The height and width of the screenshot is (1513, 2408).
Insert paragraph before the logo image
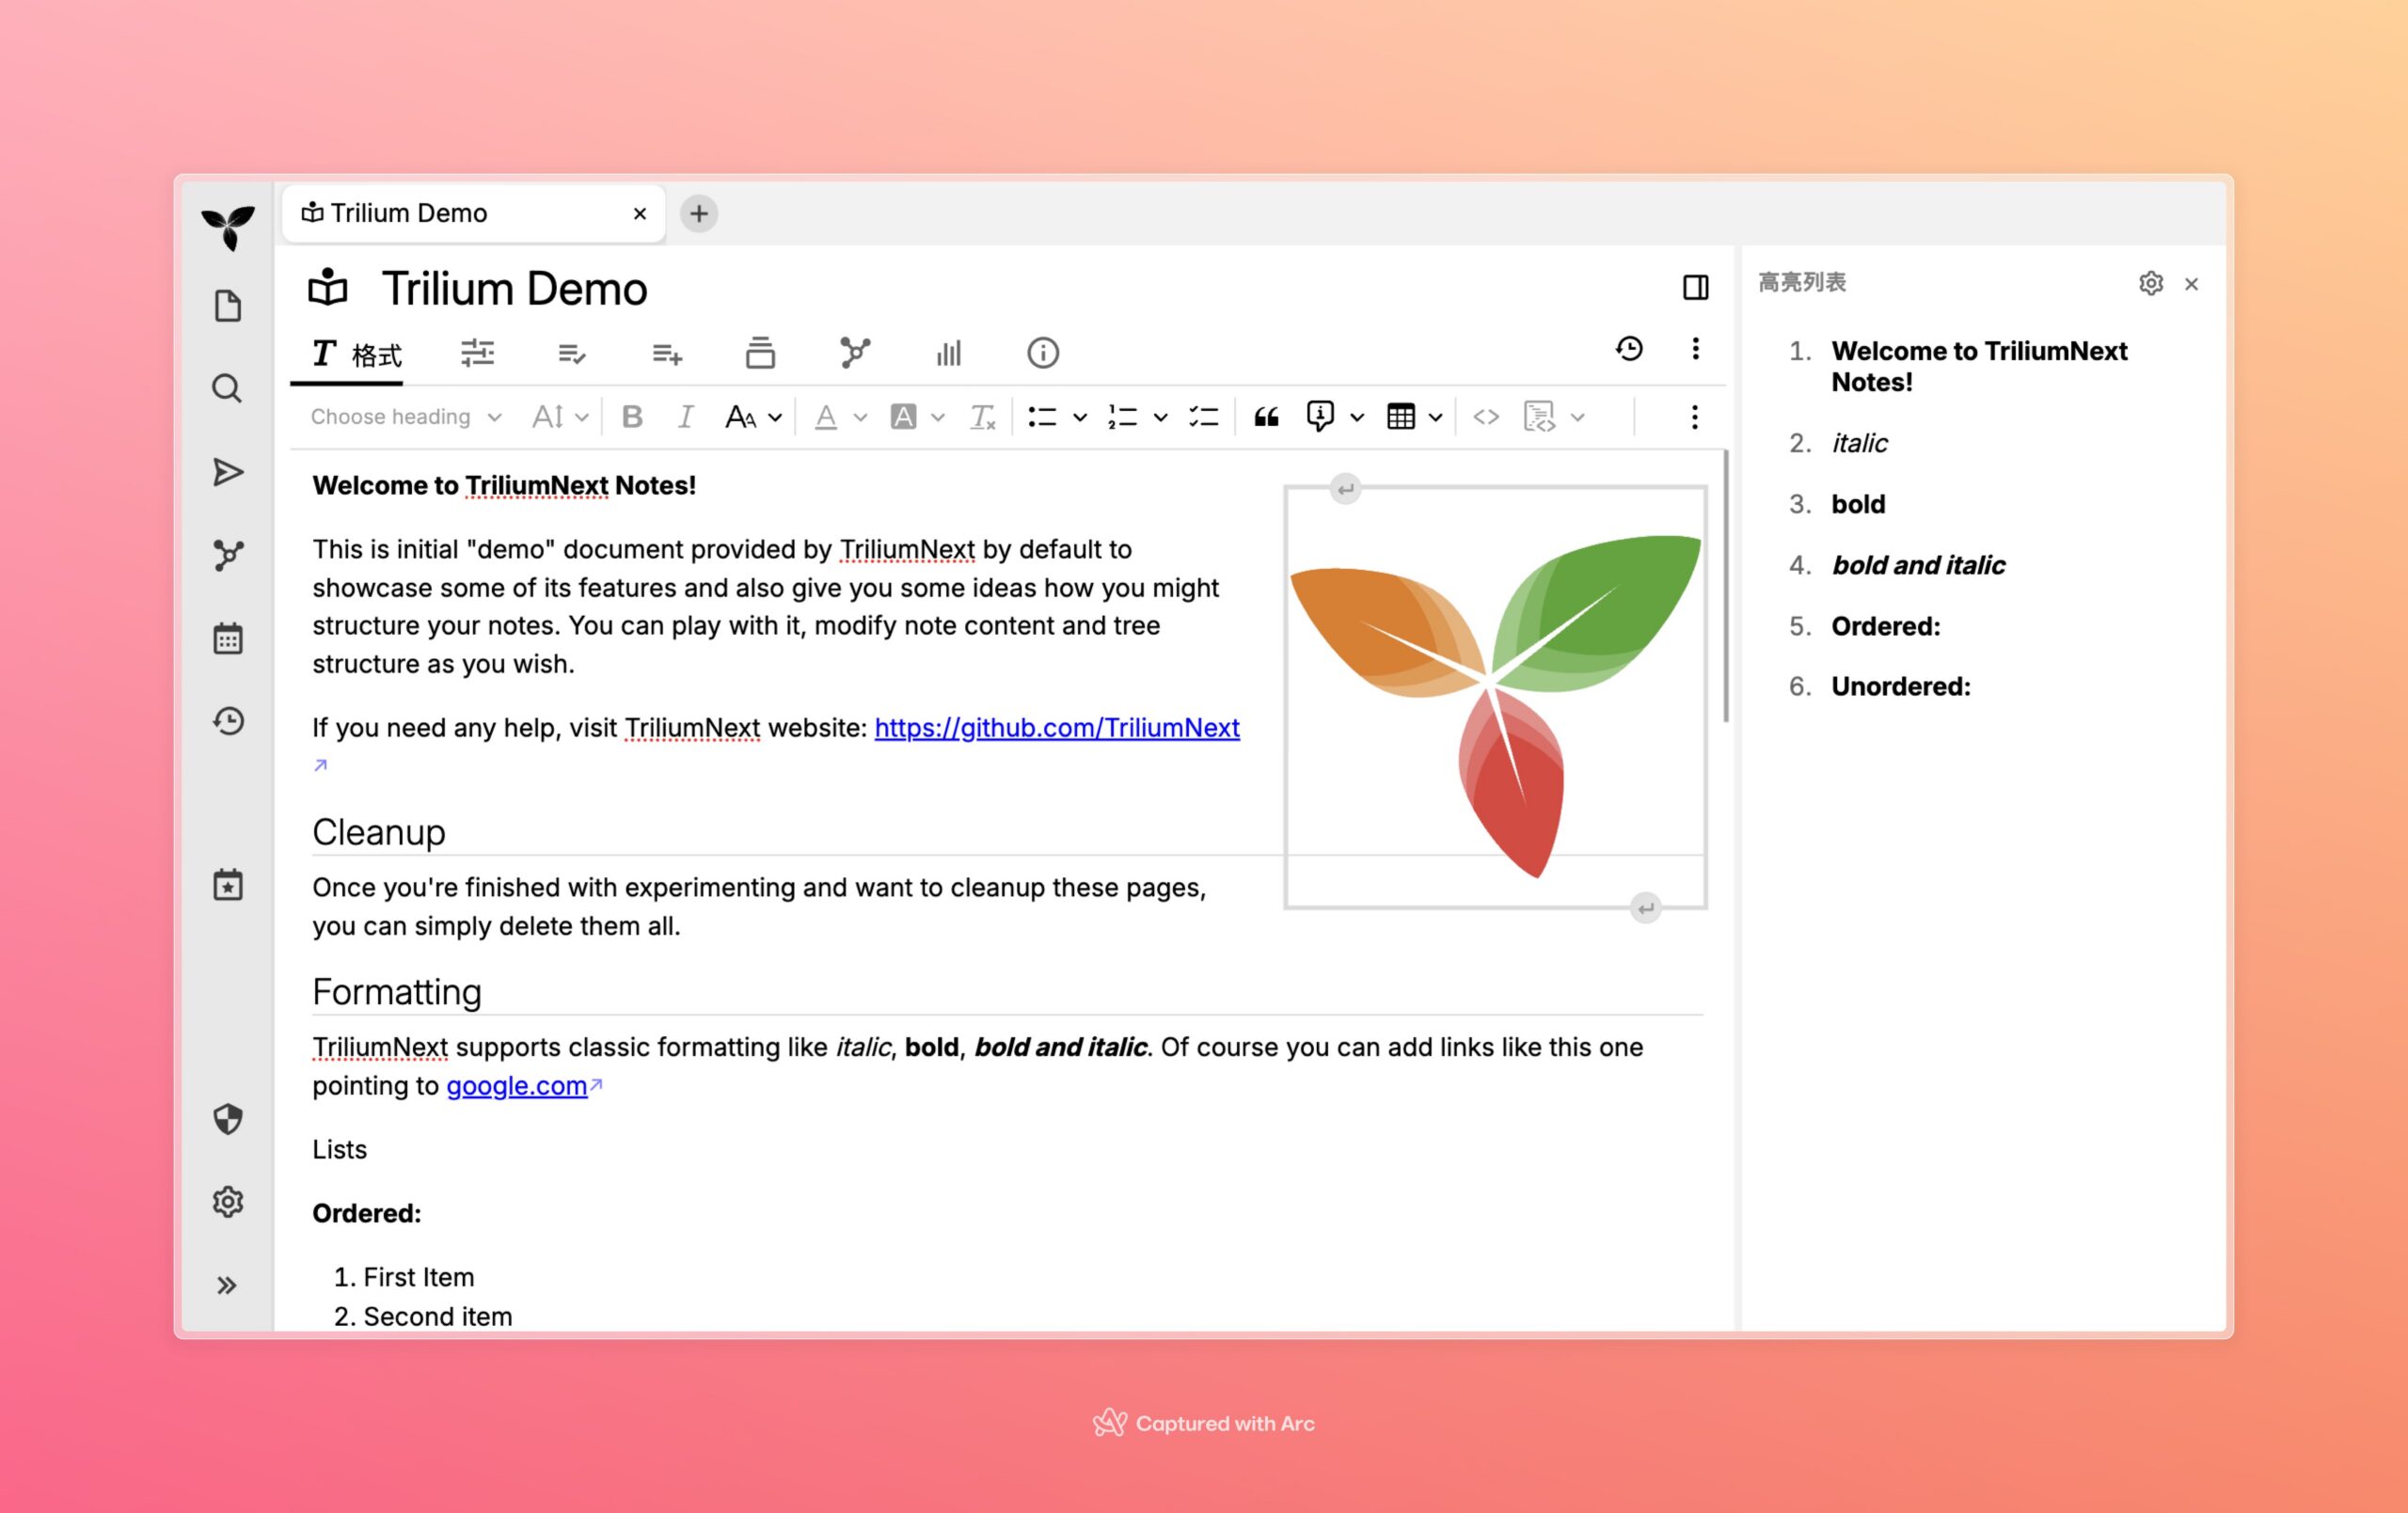pyautogui.click(x=1345, y=489)
